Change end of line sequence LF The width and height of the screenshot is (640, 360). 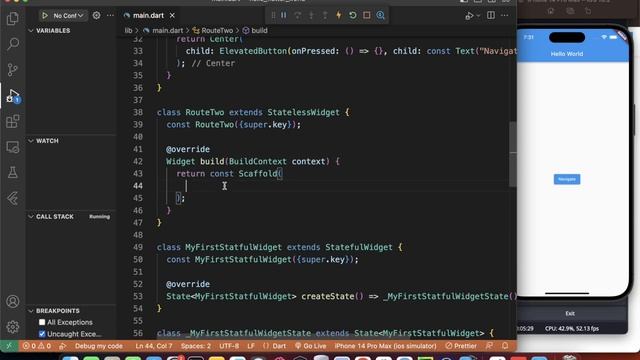[251, 346]
